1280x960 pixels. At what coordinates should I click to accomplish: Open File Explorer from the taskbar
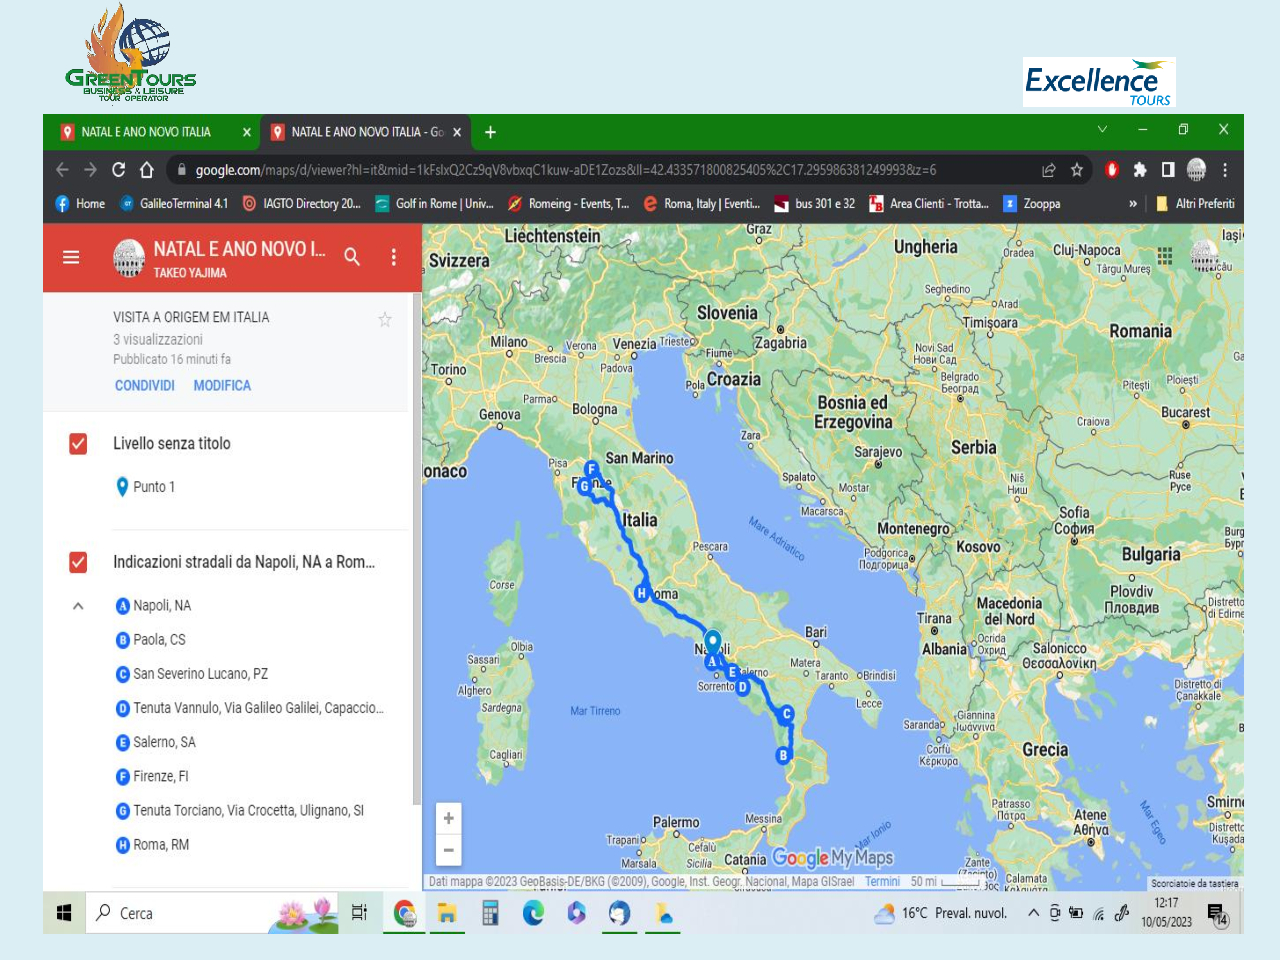tap(447, 913)
